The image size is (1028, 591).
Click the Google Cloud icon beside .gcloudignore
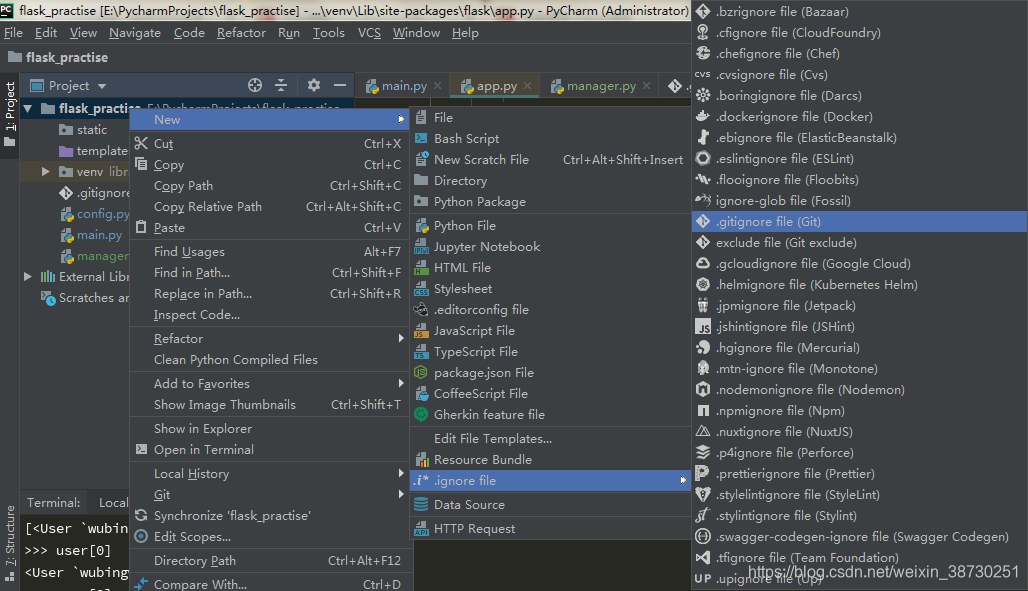click(703, 263)
